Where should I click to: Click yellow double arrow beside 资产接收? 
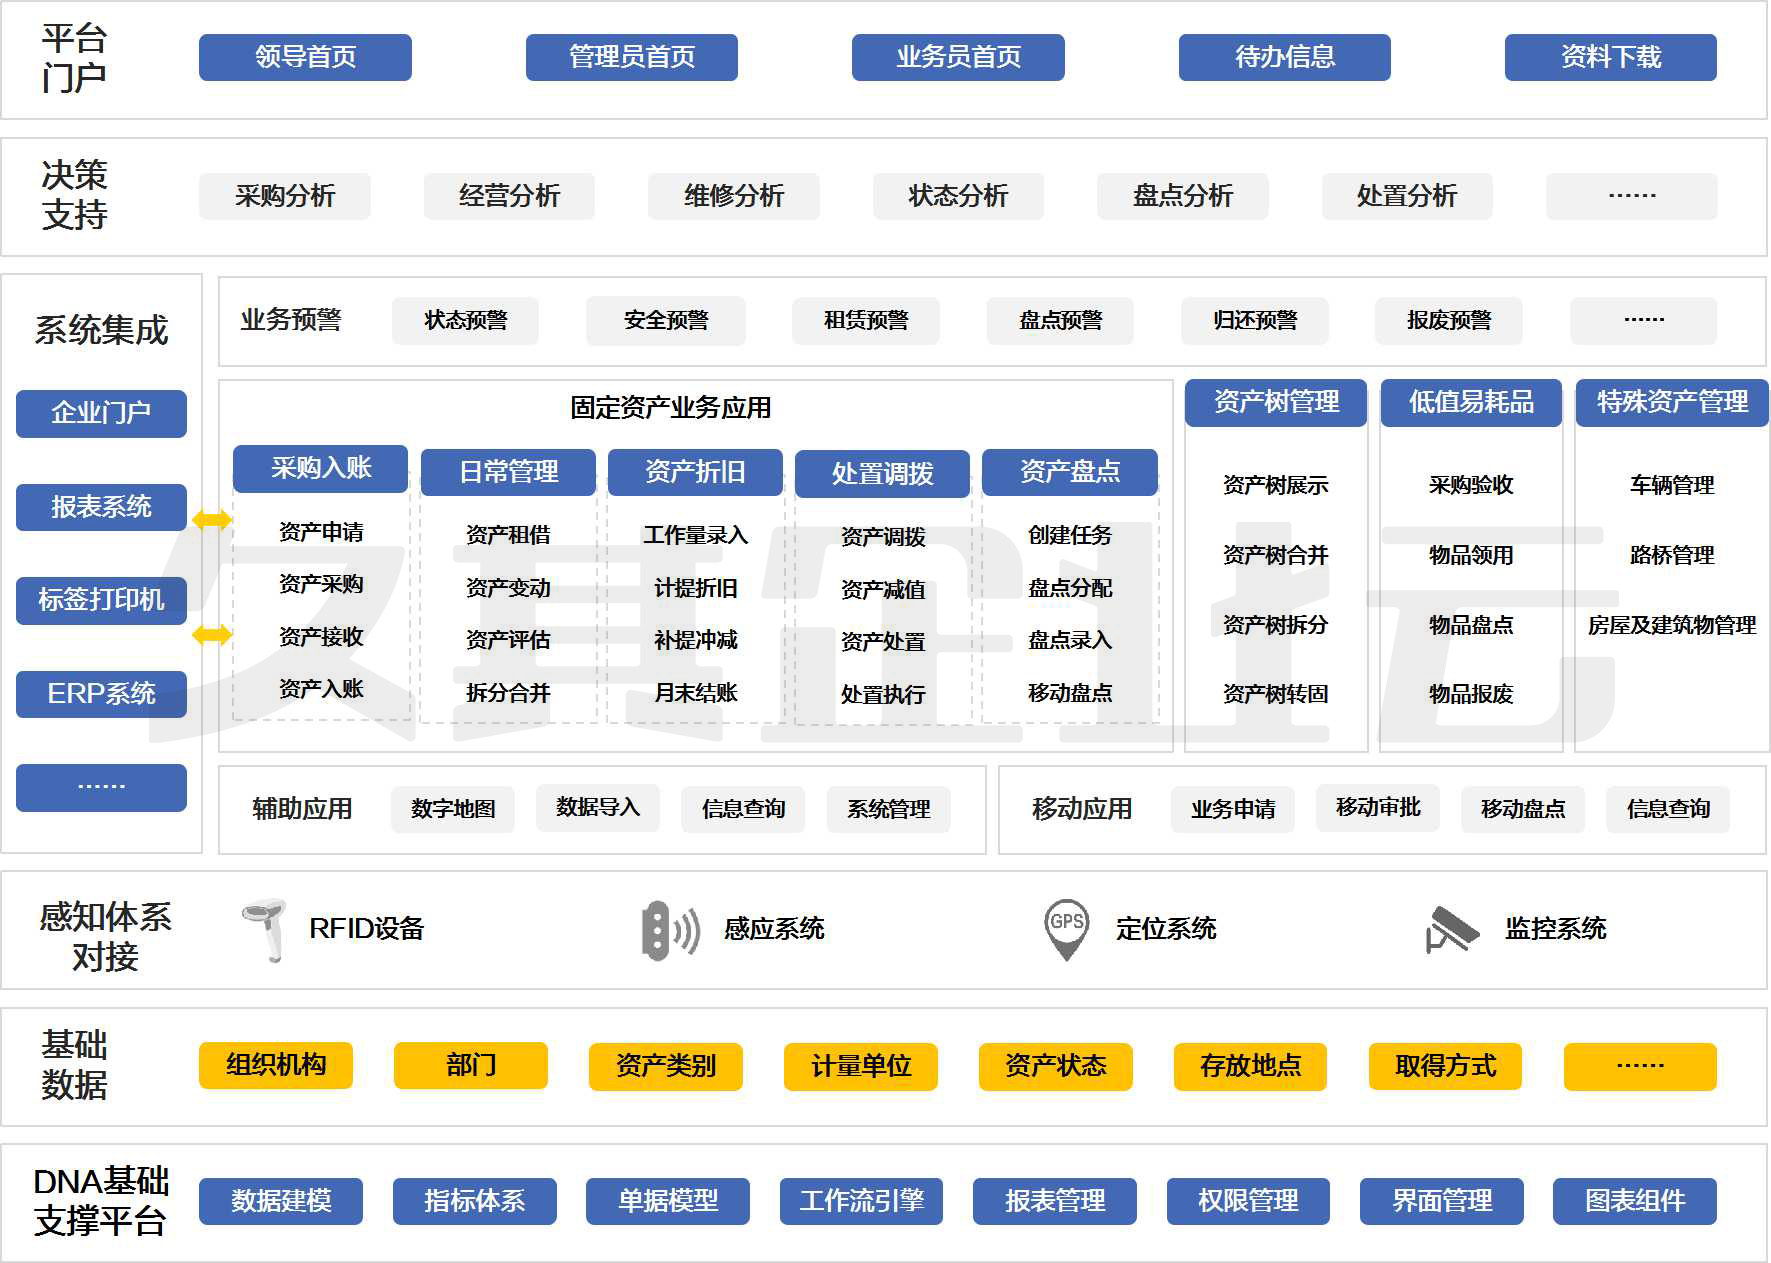tap(212, 634)
